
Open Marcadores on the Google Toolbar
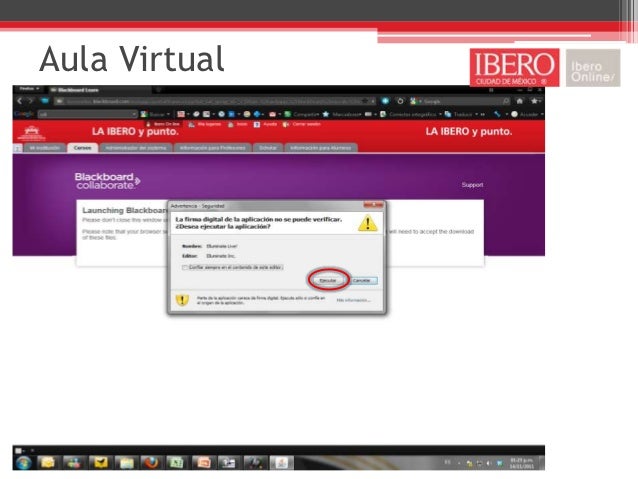click(x=342, y=114)
